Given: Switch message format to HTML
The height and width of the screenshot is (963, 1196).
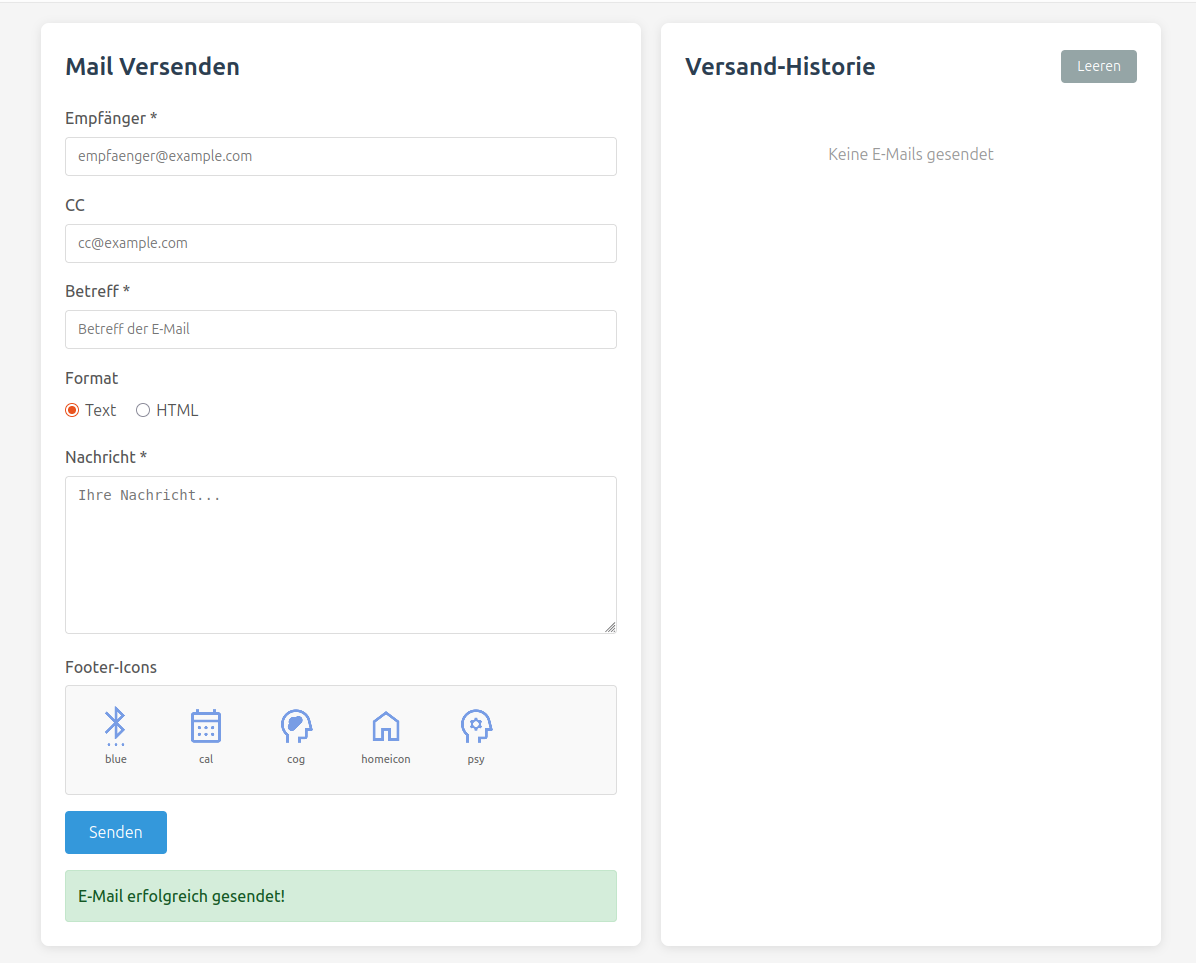Looking at the screenshot, I should (143, 410).
